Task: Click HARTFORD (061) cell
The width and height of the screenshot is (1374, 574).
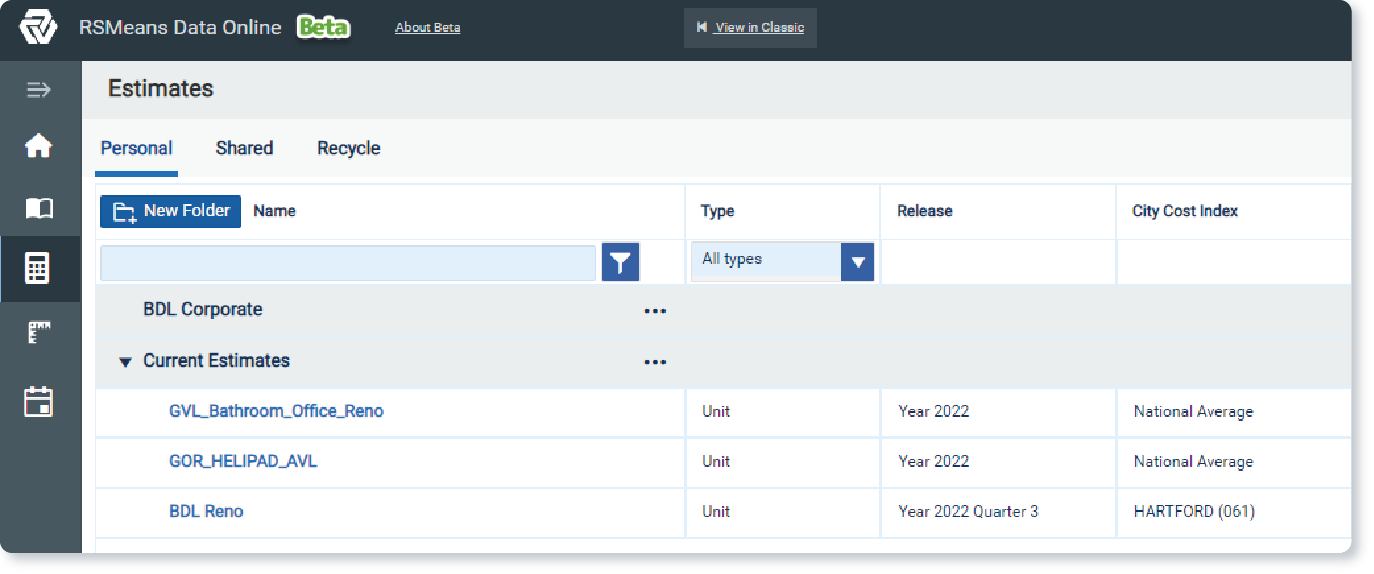Action: pos(1194,511)
